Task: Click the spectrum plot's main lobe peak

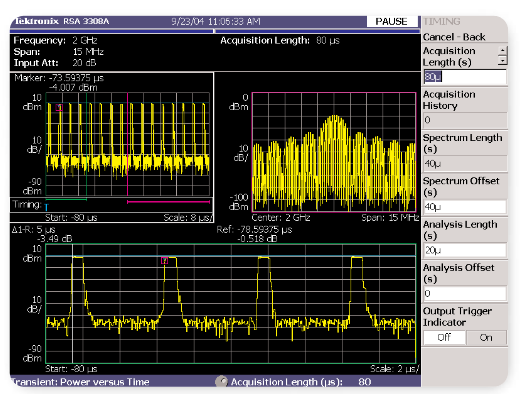Action: [335, 117]
